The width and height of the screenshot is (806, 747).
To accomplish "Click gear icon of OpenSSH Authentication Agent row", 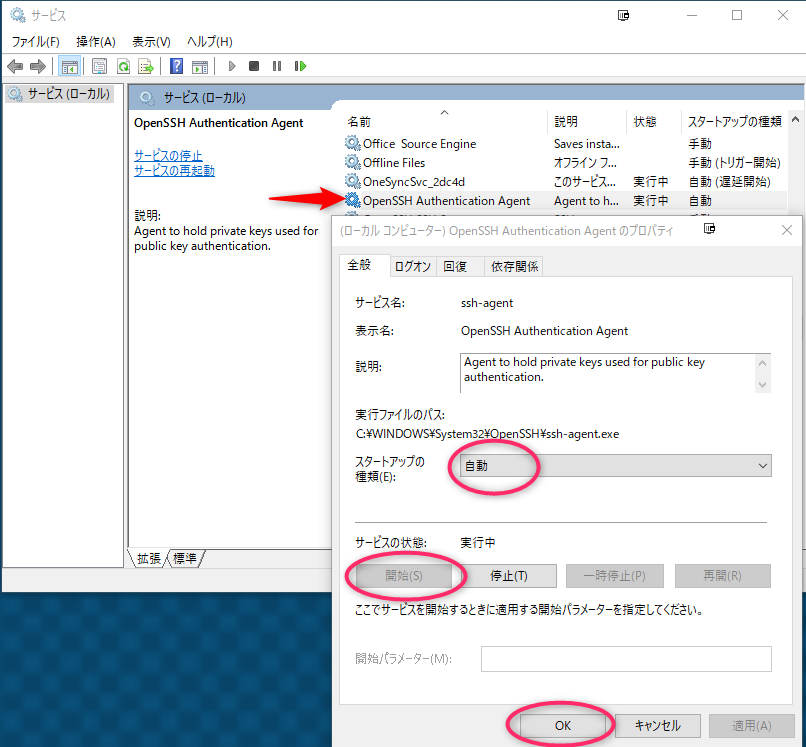I will 353,200.
